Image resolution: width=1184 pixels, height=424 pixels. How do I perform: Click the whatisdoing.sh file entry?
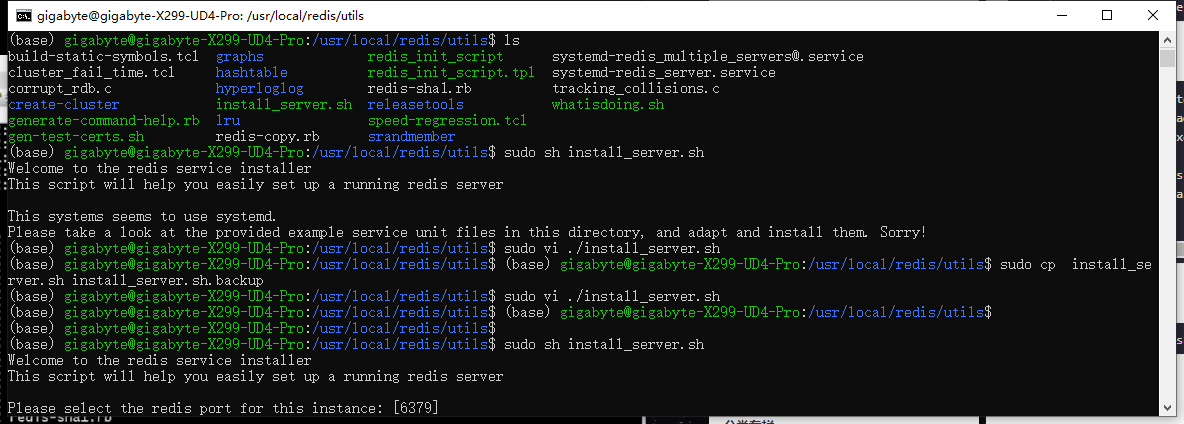(608, 105)
